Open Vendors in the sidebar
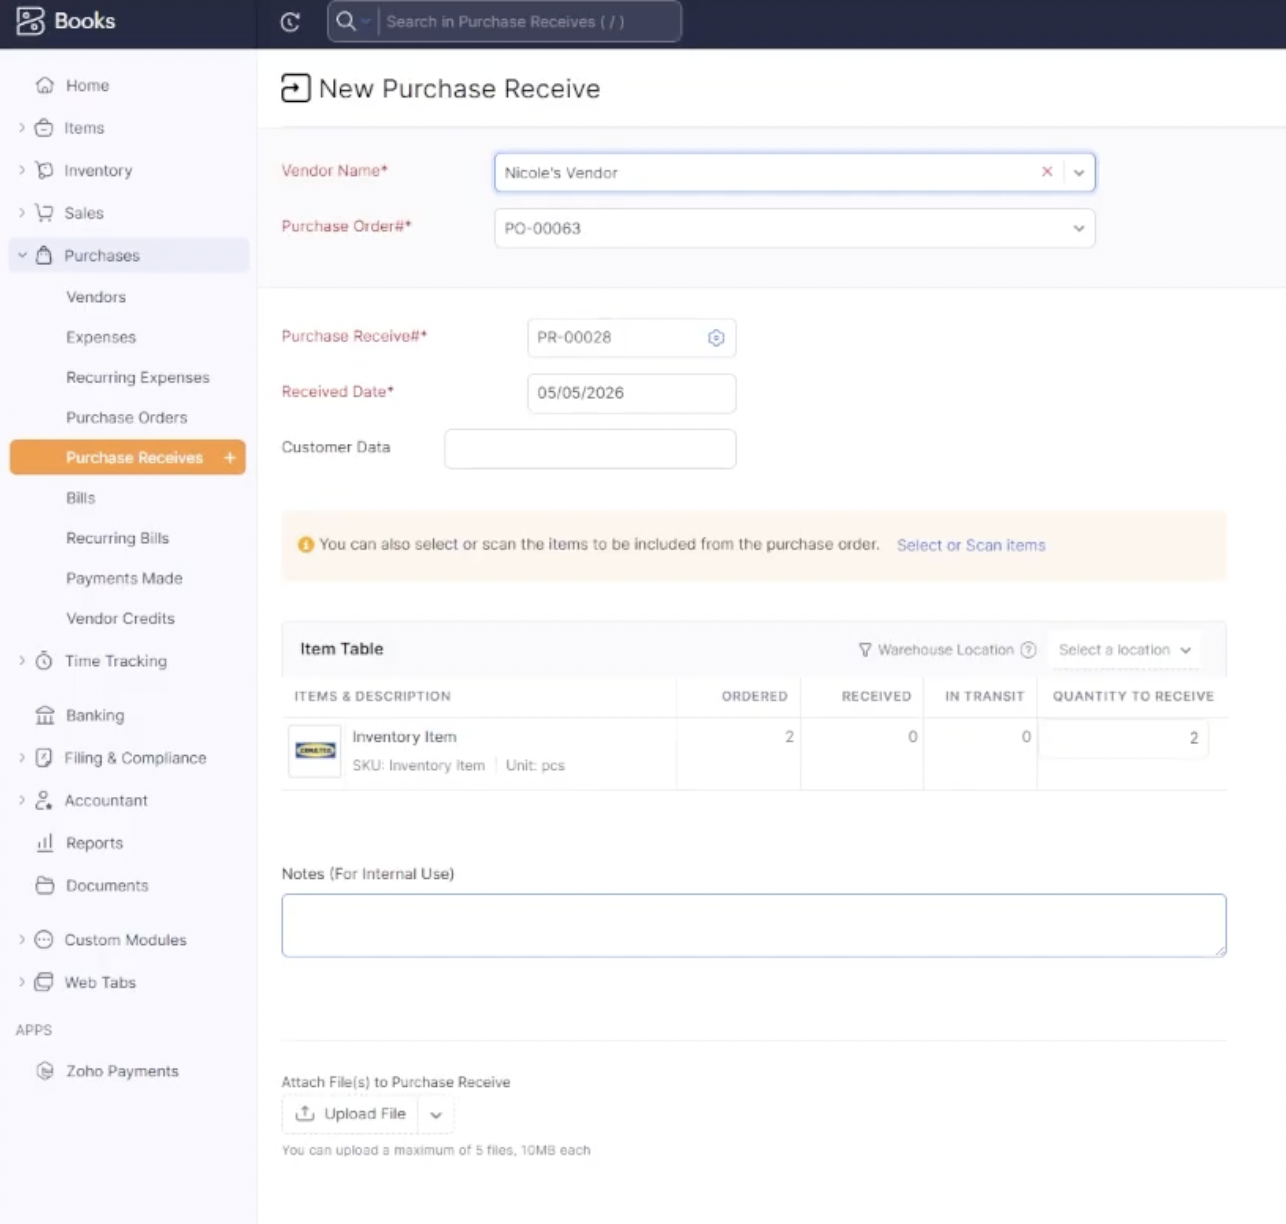 [96, 297]
